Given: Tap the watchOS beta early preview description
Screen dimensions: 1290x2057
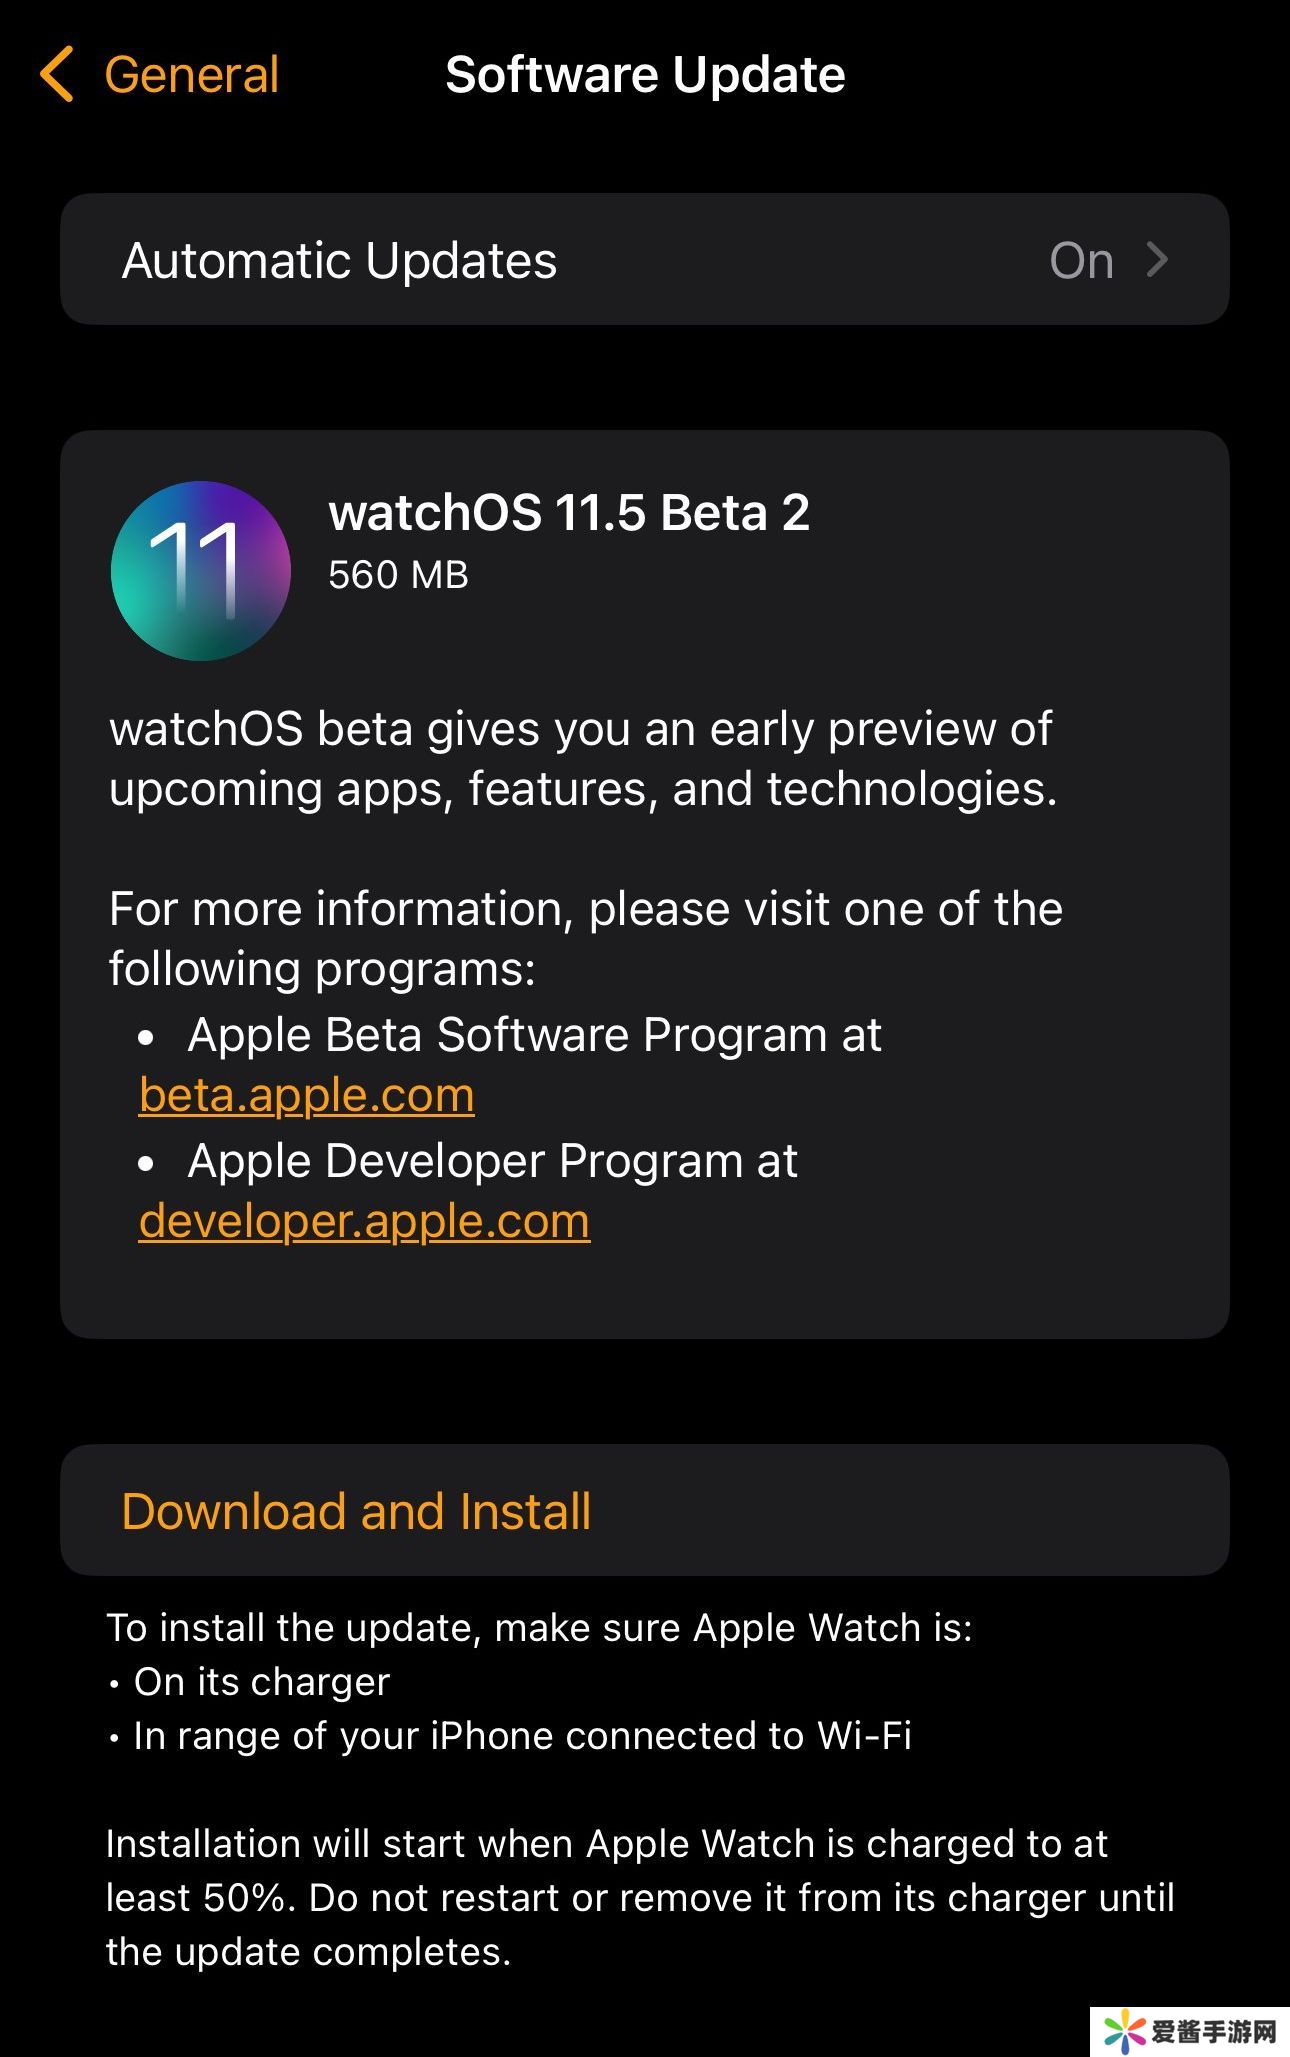Looking at the screenshot, I should tap(582, 759).
